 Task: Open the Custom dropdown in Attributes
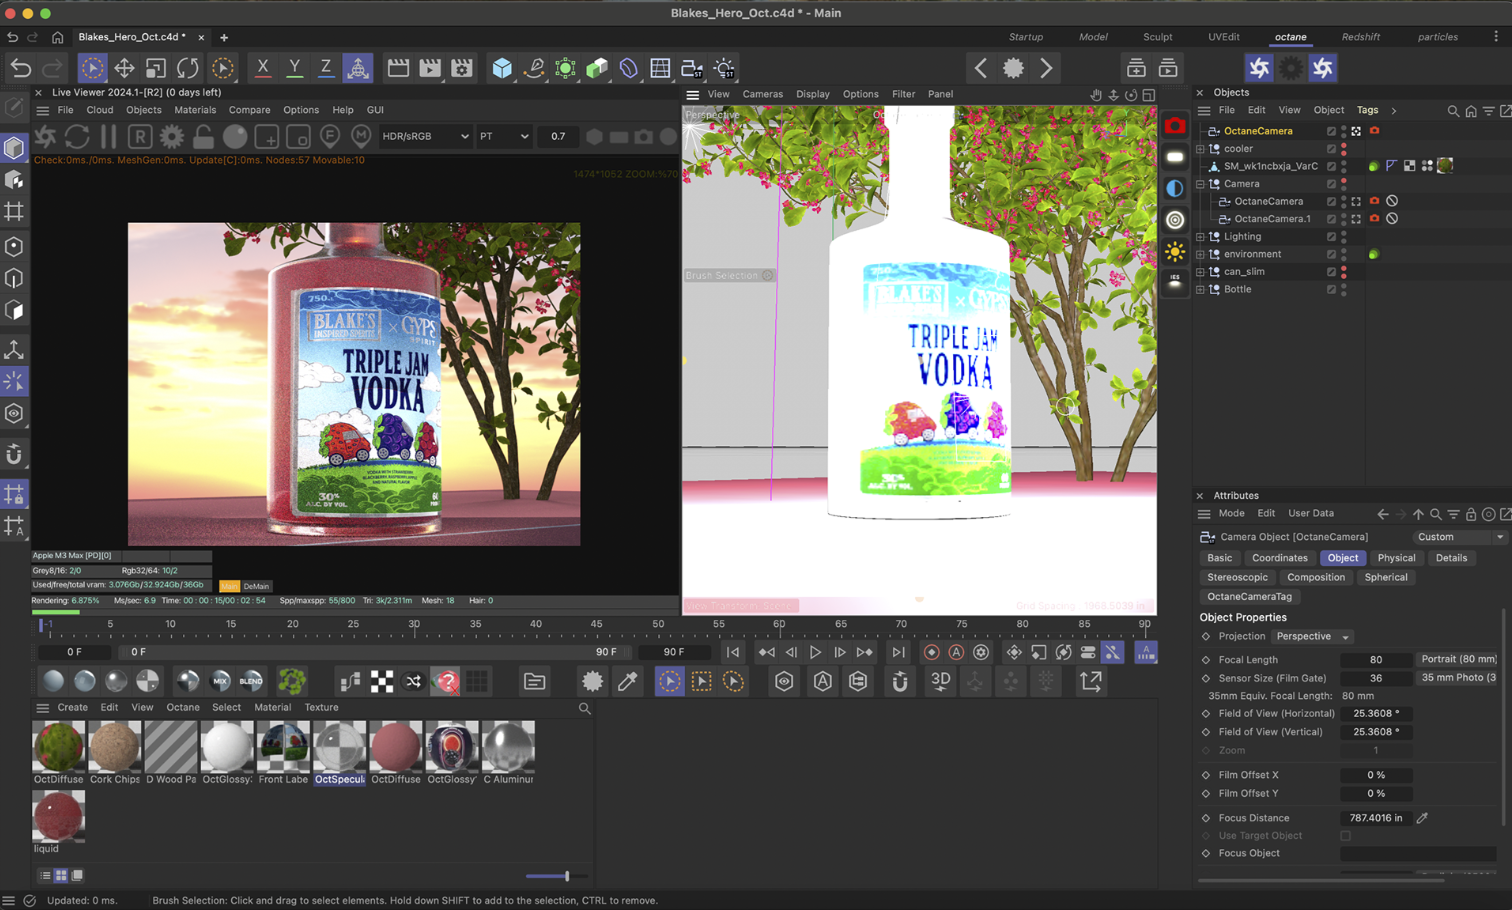pyautogui.click(x=1460, y=537)
